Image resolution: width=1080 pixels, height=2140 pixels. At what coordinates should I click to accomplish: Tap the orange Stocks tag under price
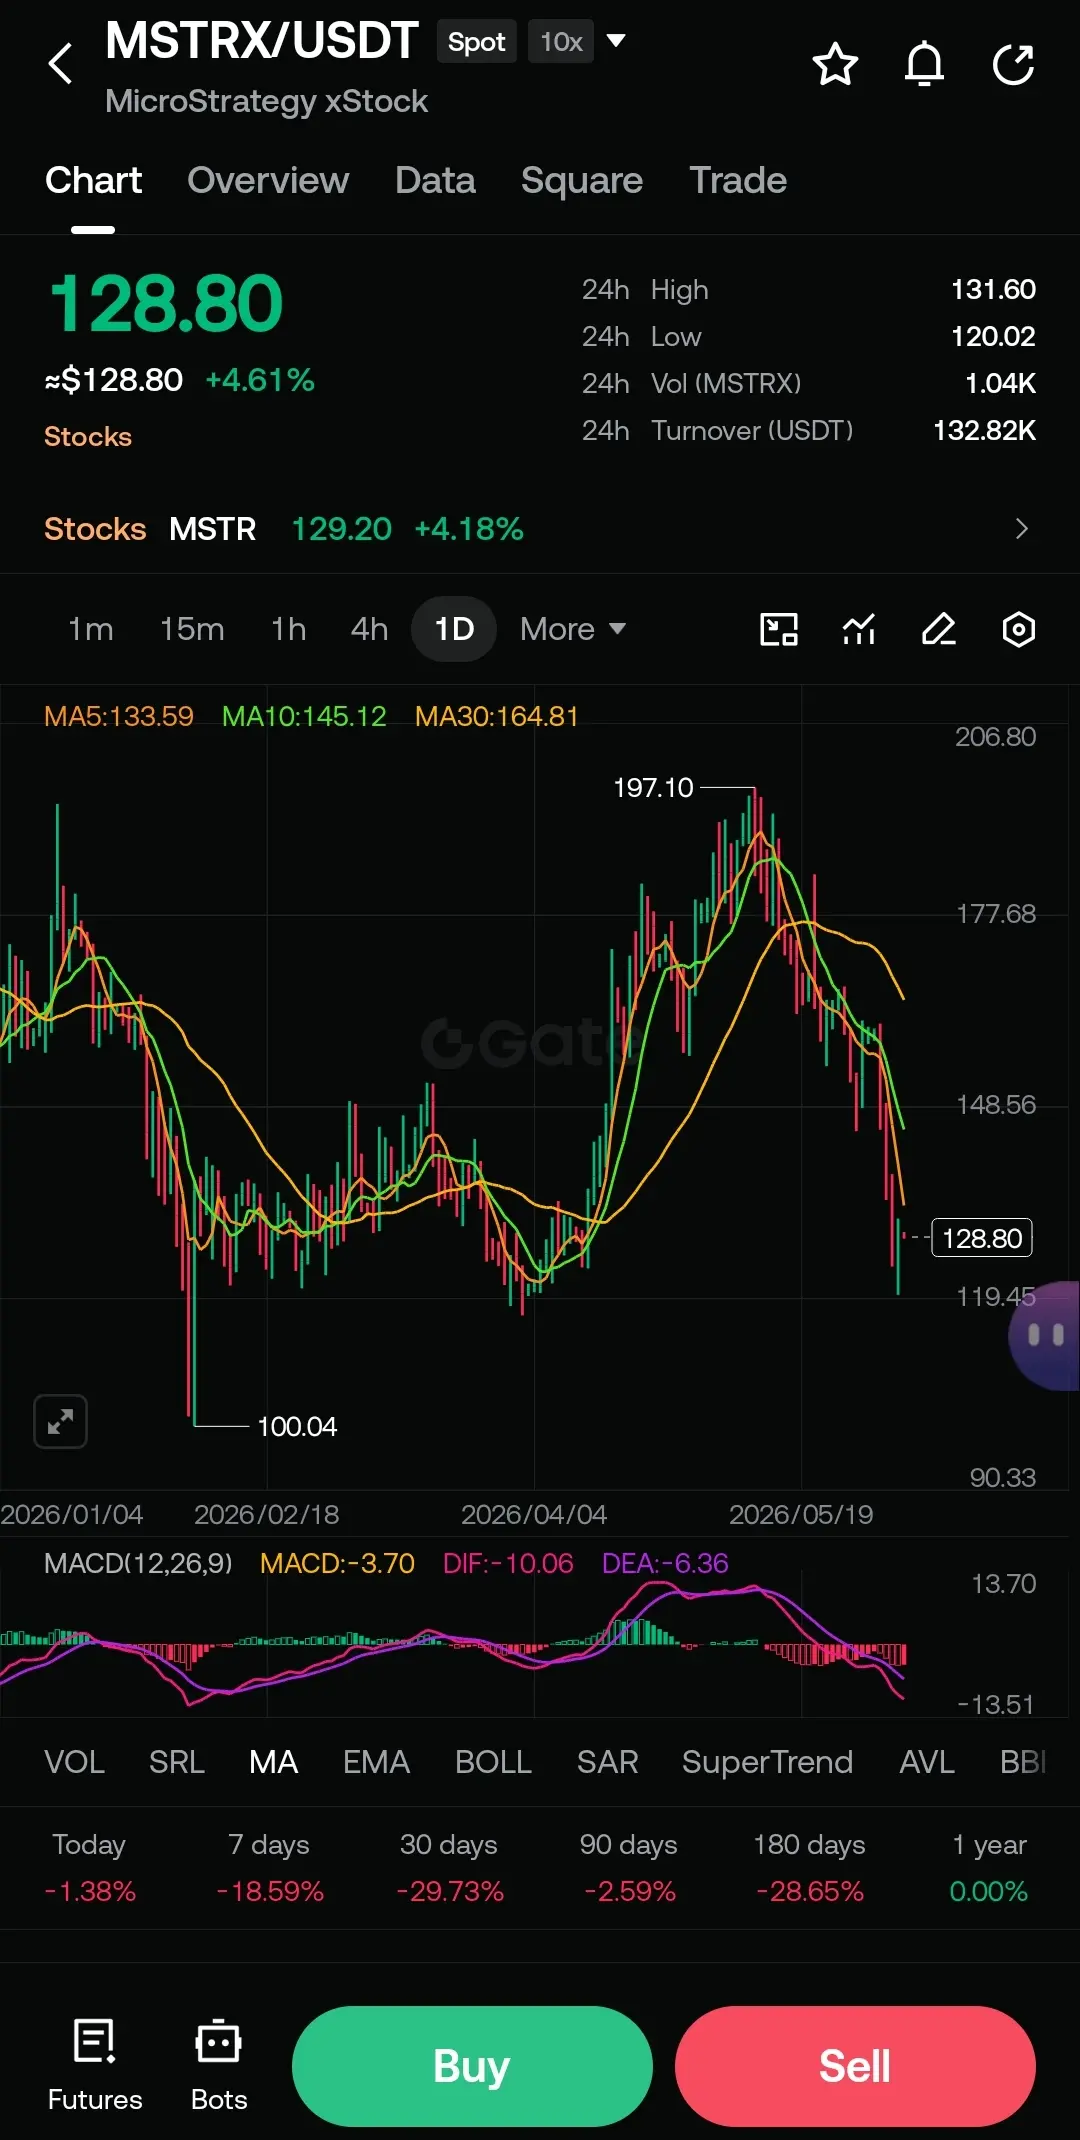point(88,437)
